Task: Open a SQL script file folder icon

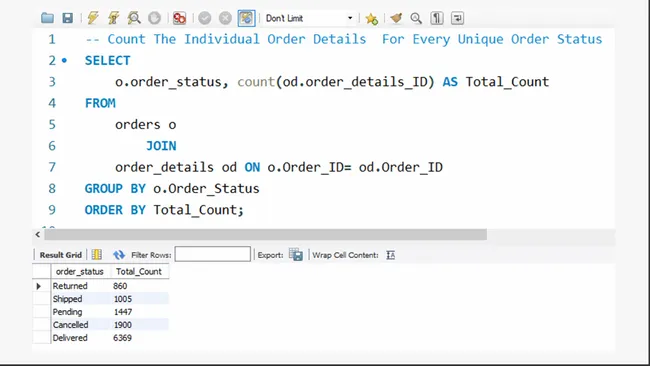Action: pos(47,18)
